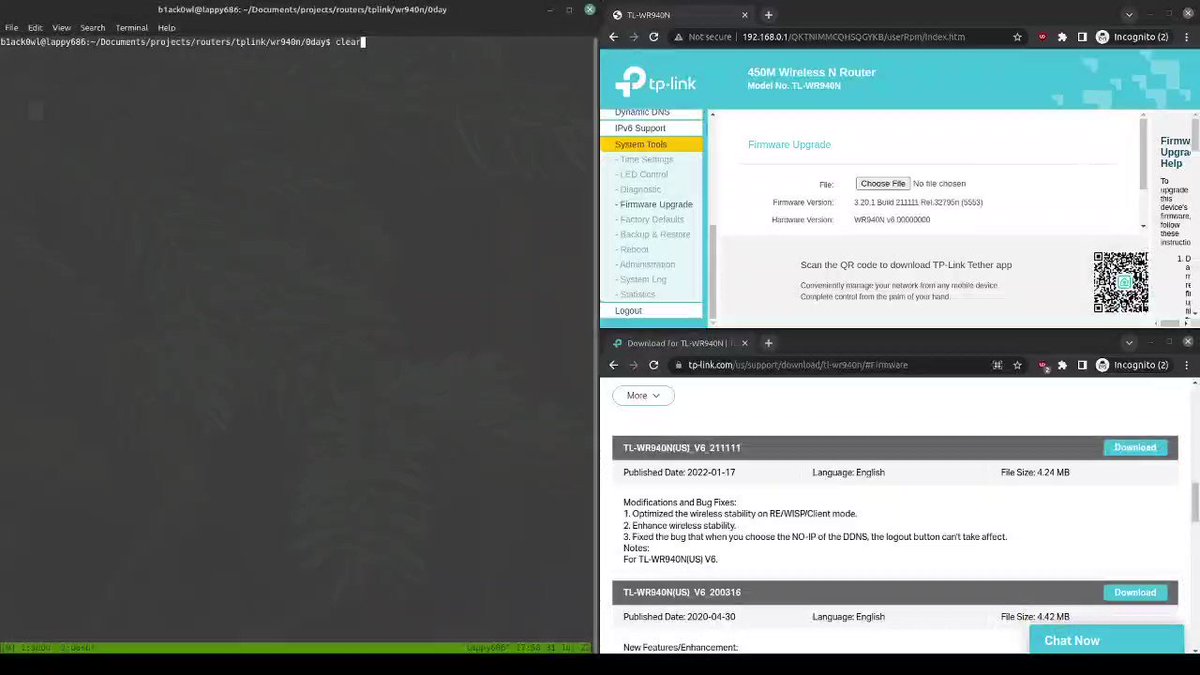
Task: Open the terminal View menu
Action: (61, 28)
